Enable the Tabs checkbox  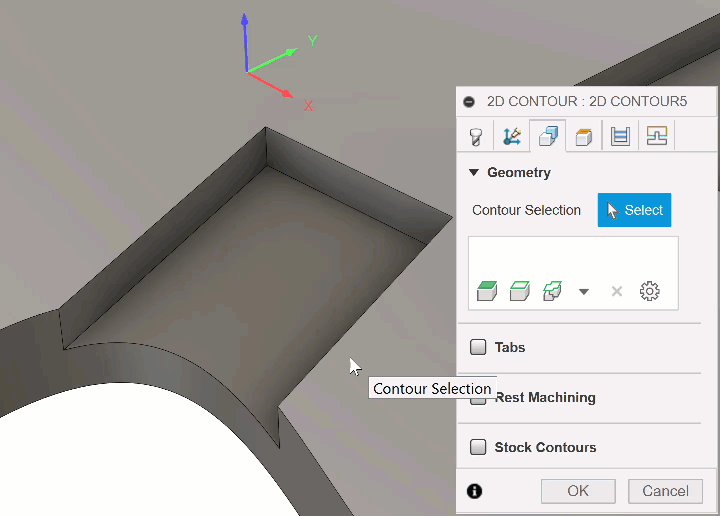[x=478, y=347]
